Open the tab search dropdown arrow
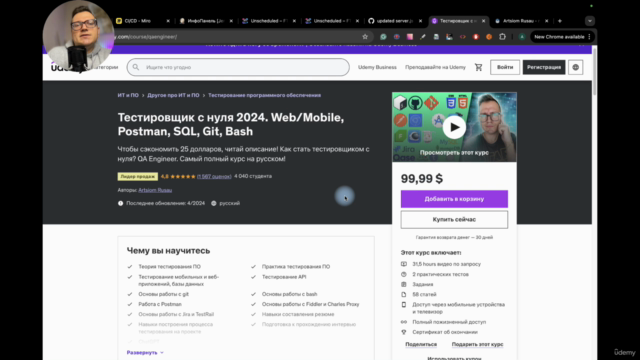The width and height of the screenshot is (640, 360). coord(590,21)
